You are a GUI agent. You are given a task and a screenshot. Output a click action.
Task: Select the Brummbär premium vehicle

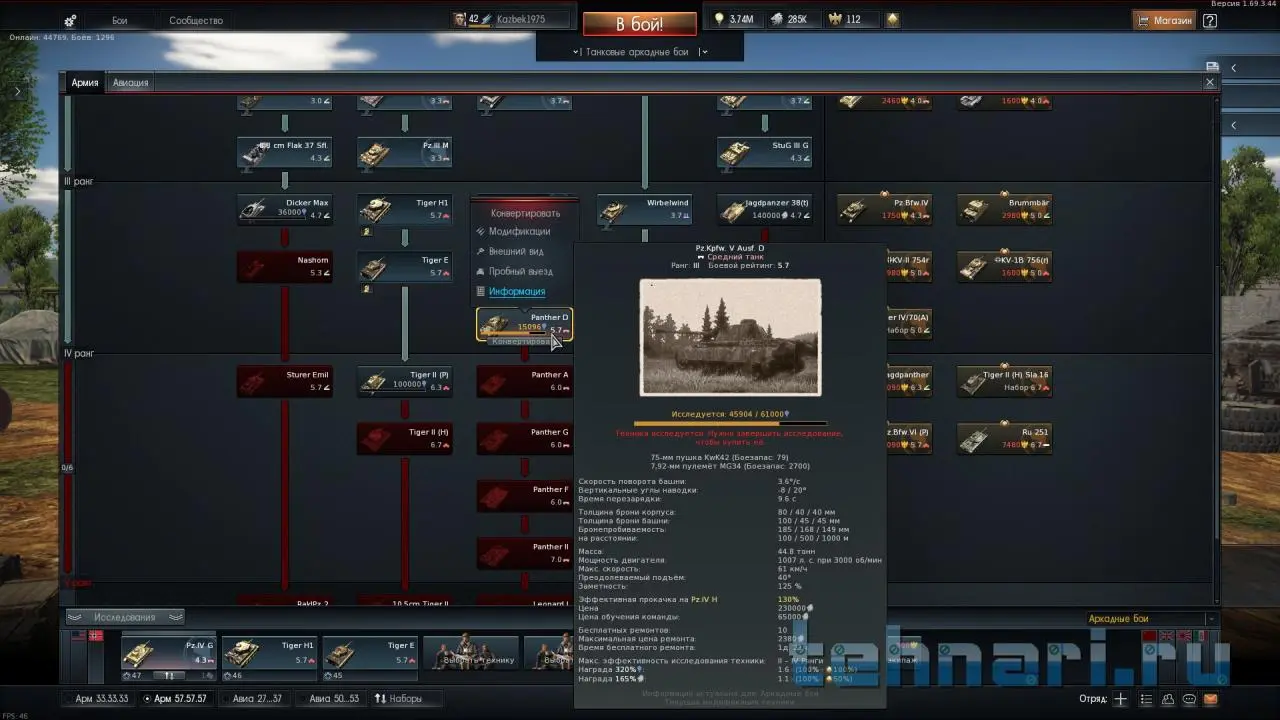pos(1004,210)
